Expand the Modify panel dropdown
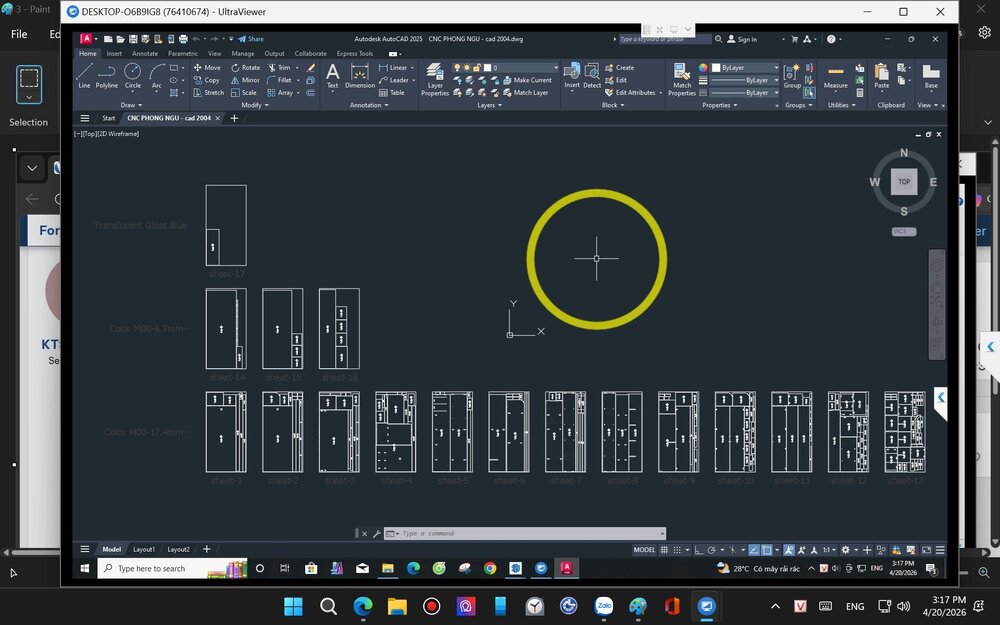Screen dimensions: 1000x625 point(254,105)
